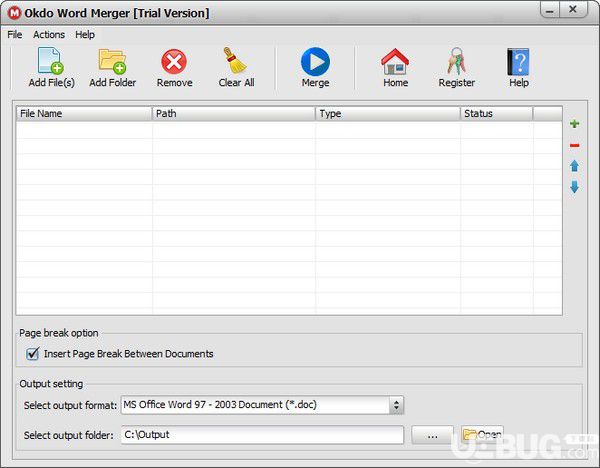Move item up with blue up arrow
The image size is (600, 468).
point(574,166)
